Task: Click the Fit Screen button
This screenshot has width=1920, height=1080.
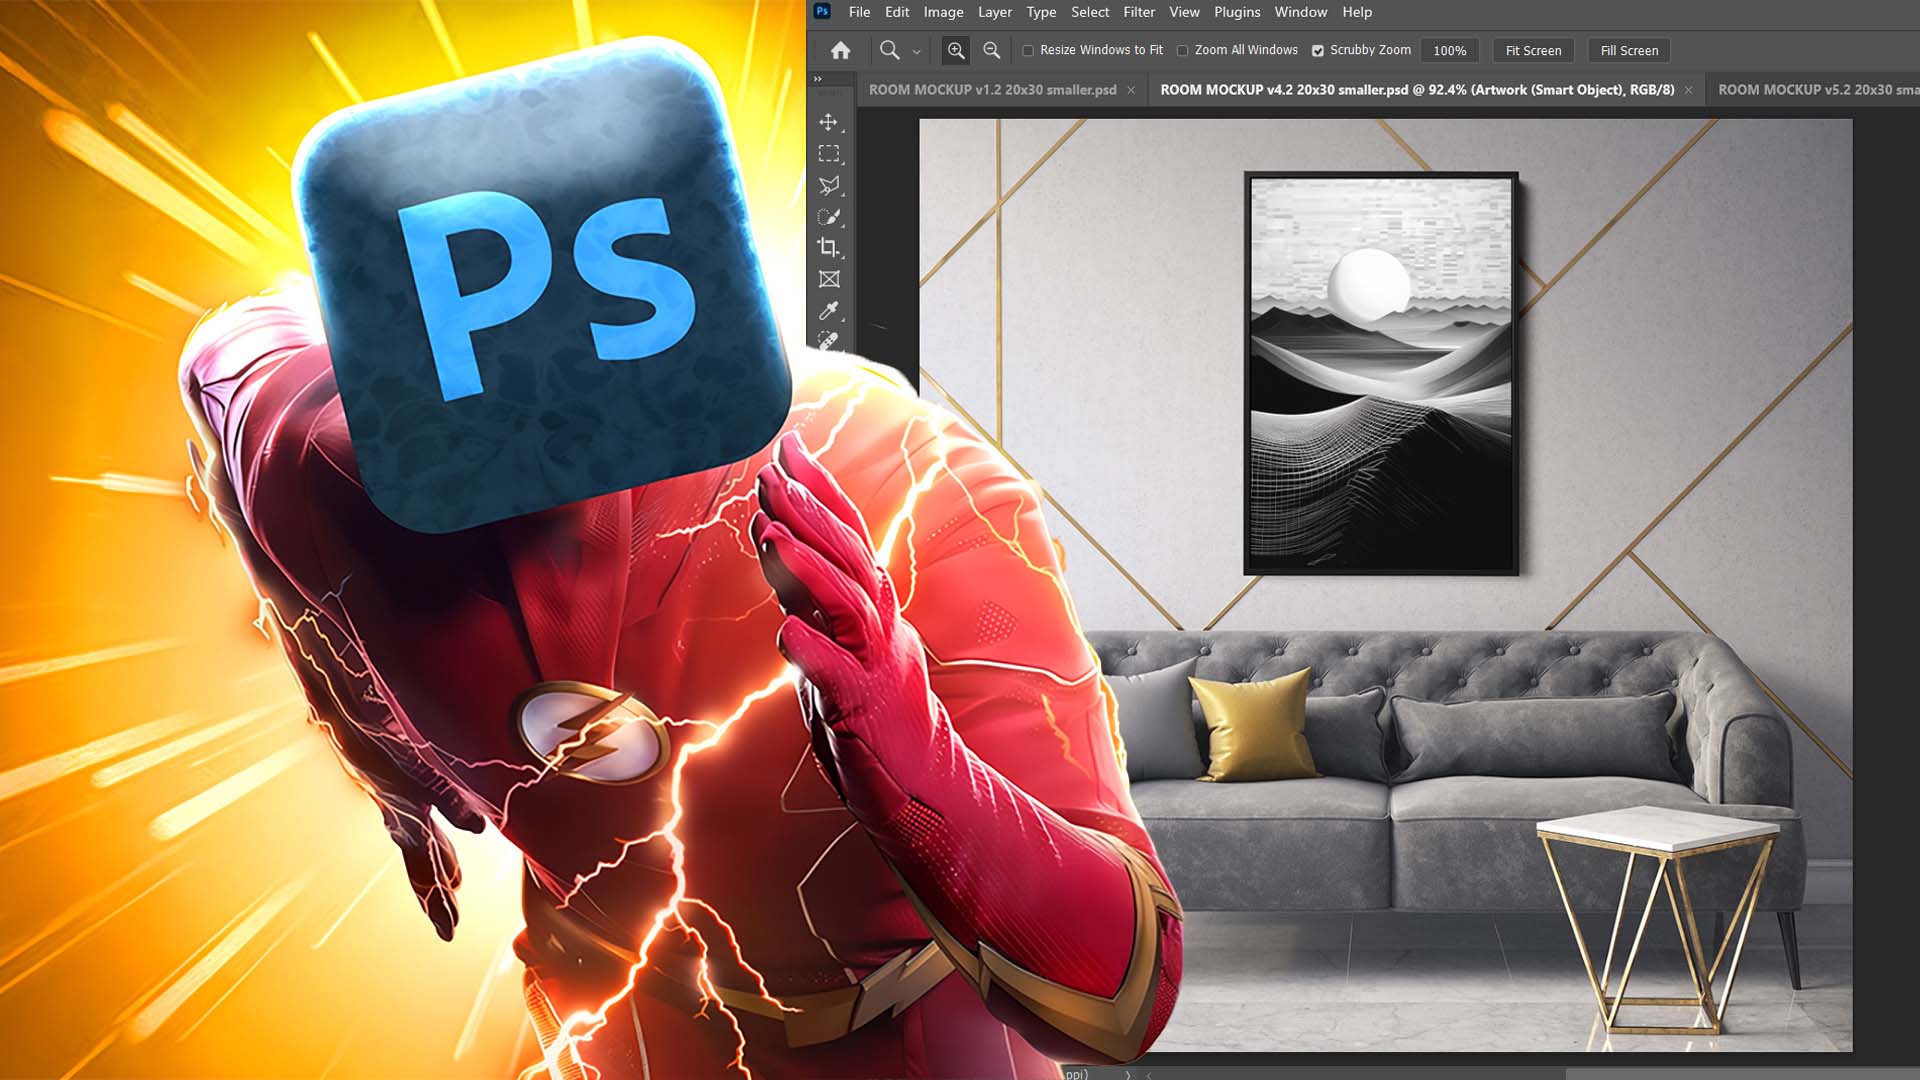Action: click(1533, 50)
